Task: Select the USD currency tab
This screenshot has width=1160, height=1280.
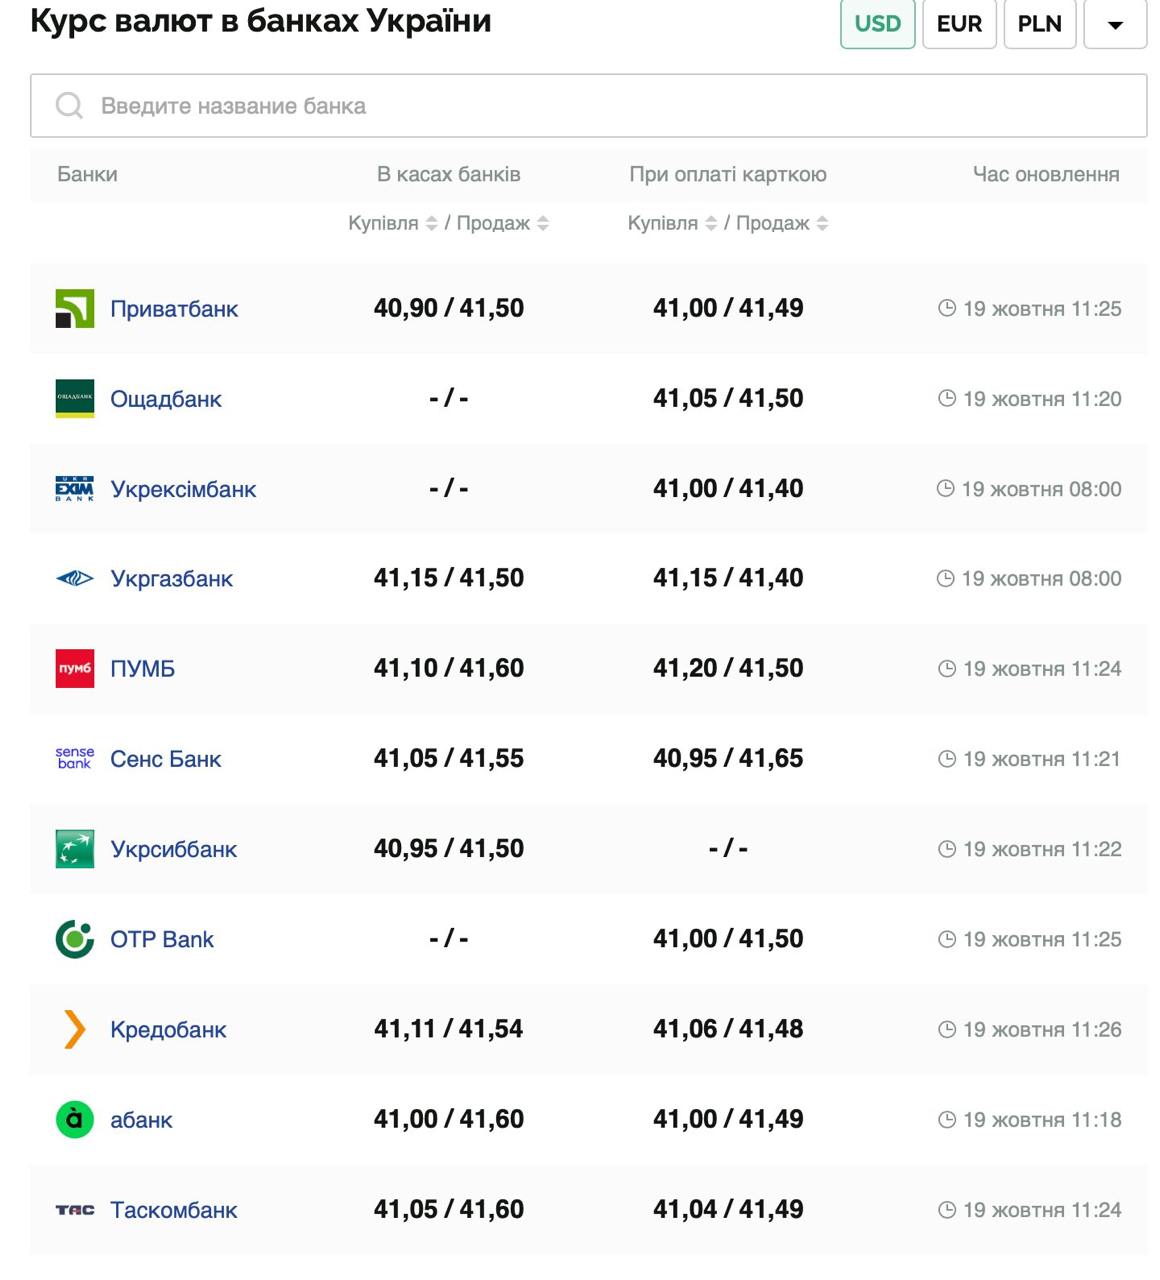Action: [x=877, y=23]
